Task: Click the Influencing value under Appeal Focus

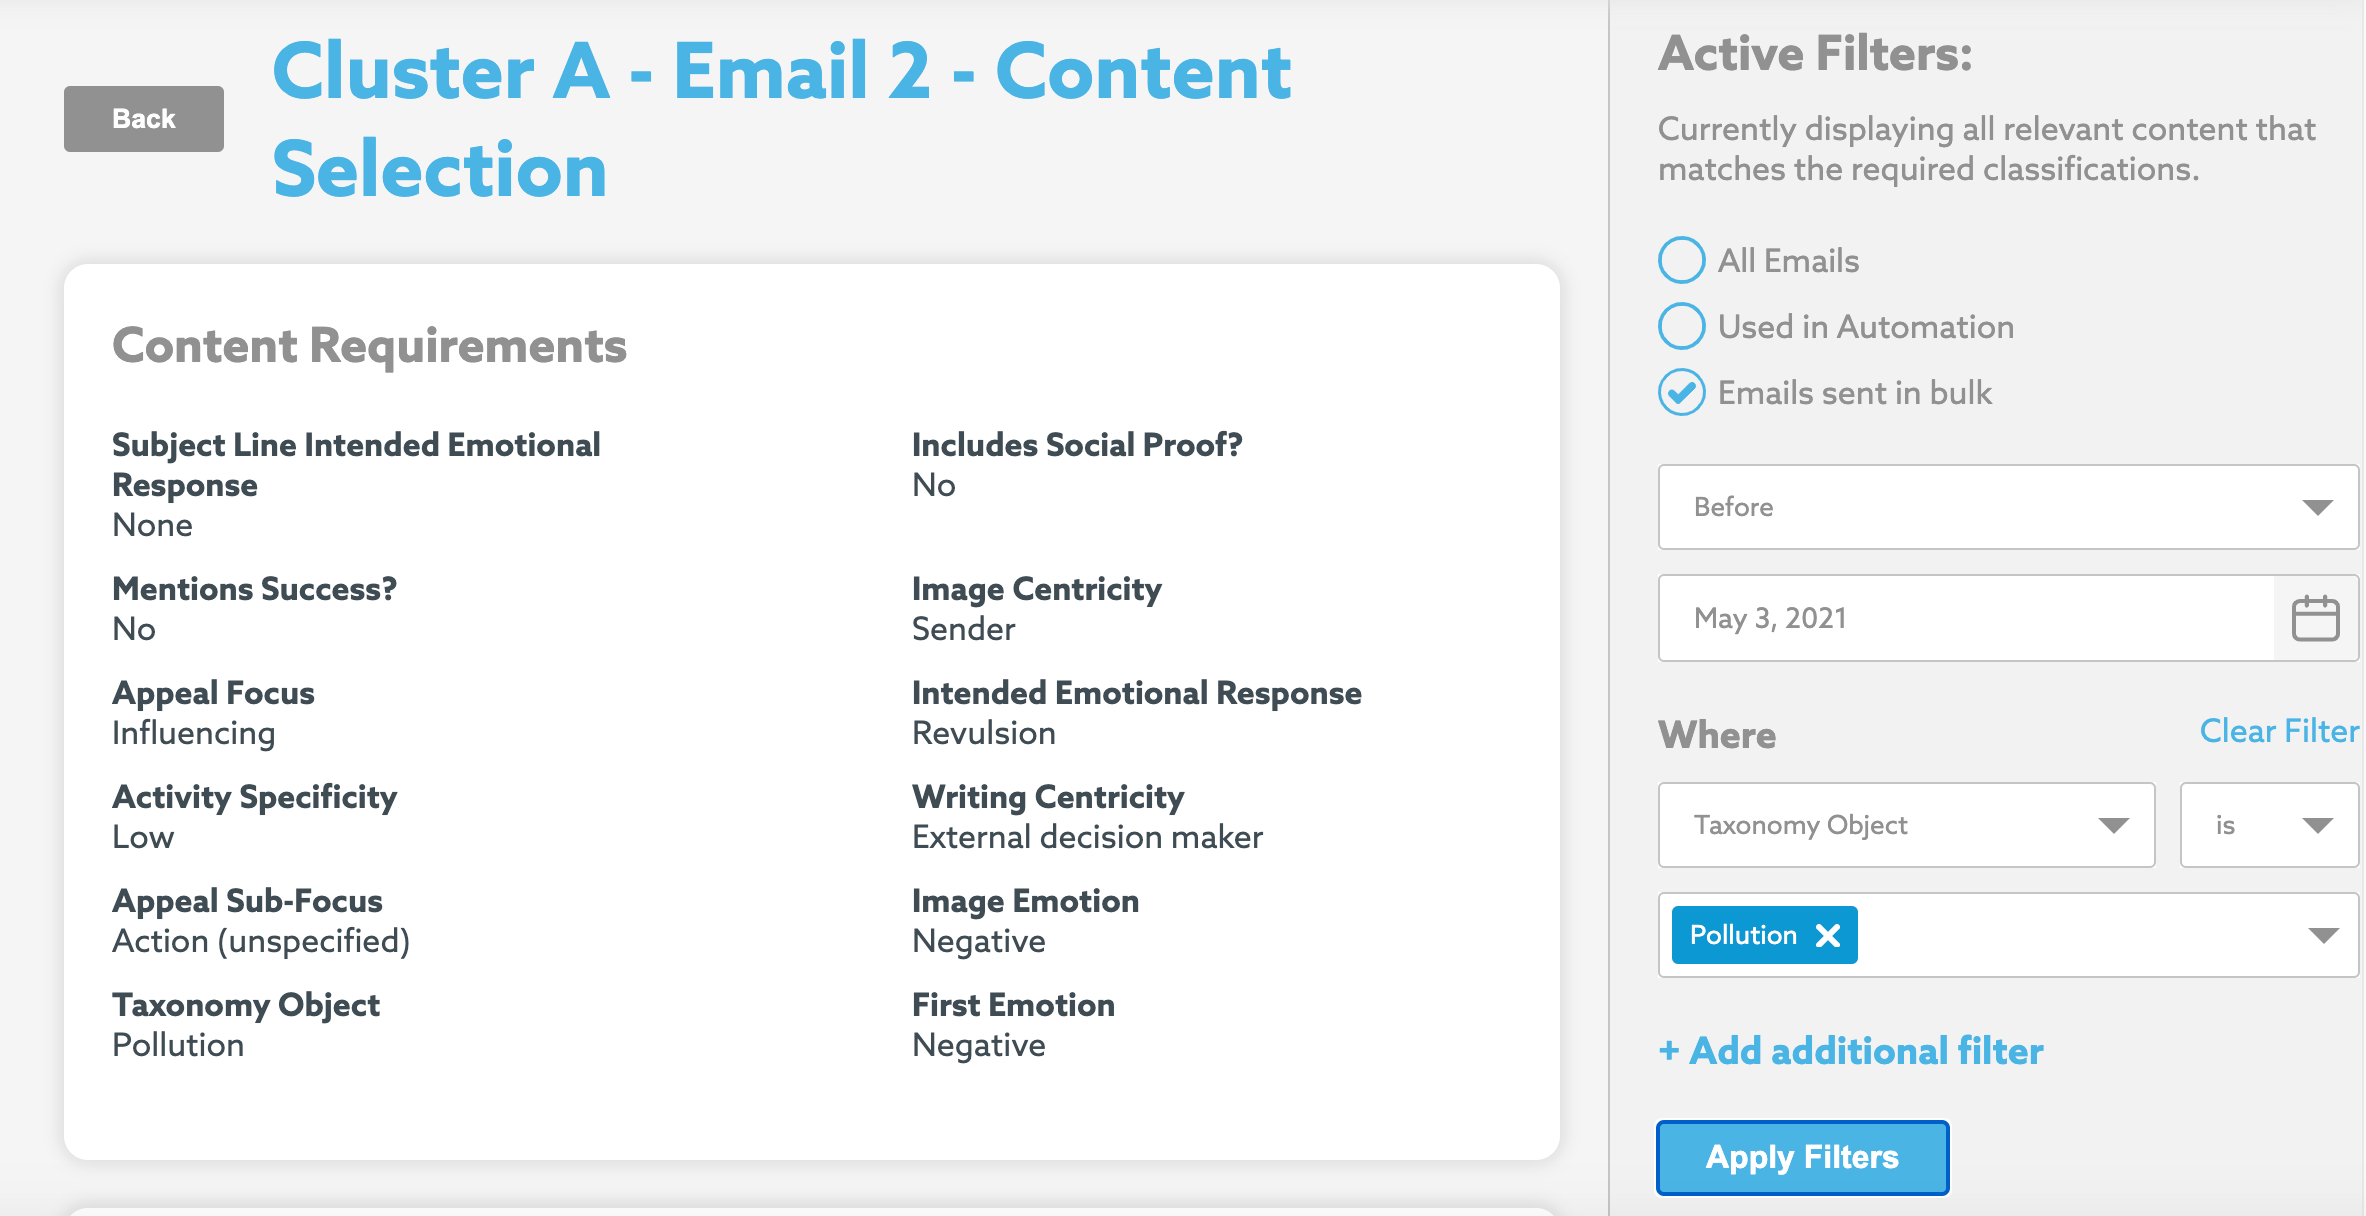Action: click(x=193, y=733)
